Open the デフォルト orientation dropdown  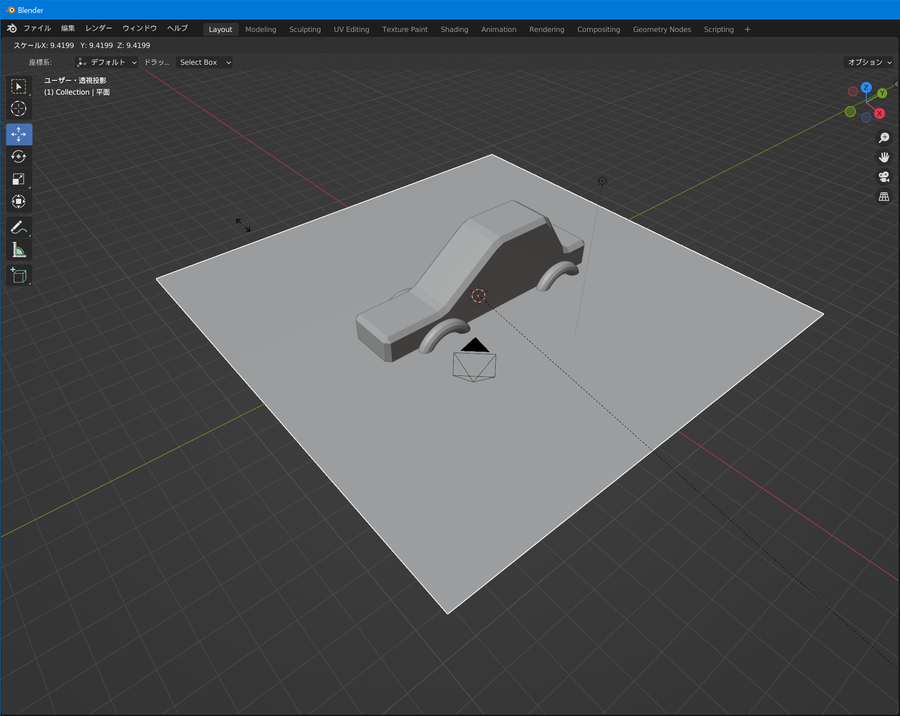pyautogui.click(x=108, y=62)
